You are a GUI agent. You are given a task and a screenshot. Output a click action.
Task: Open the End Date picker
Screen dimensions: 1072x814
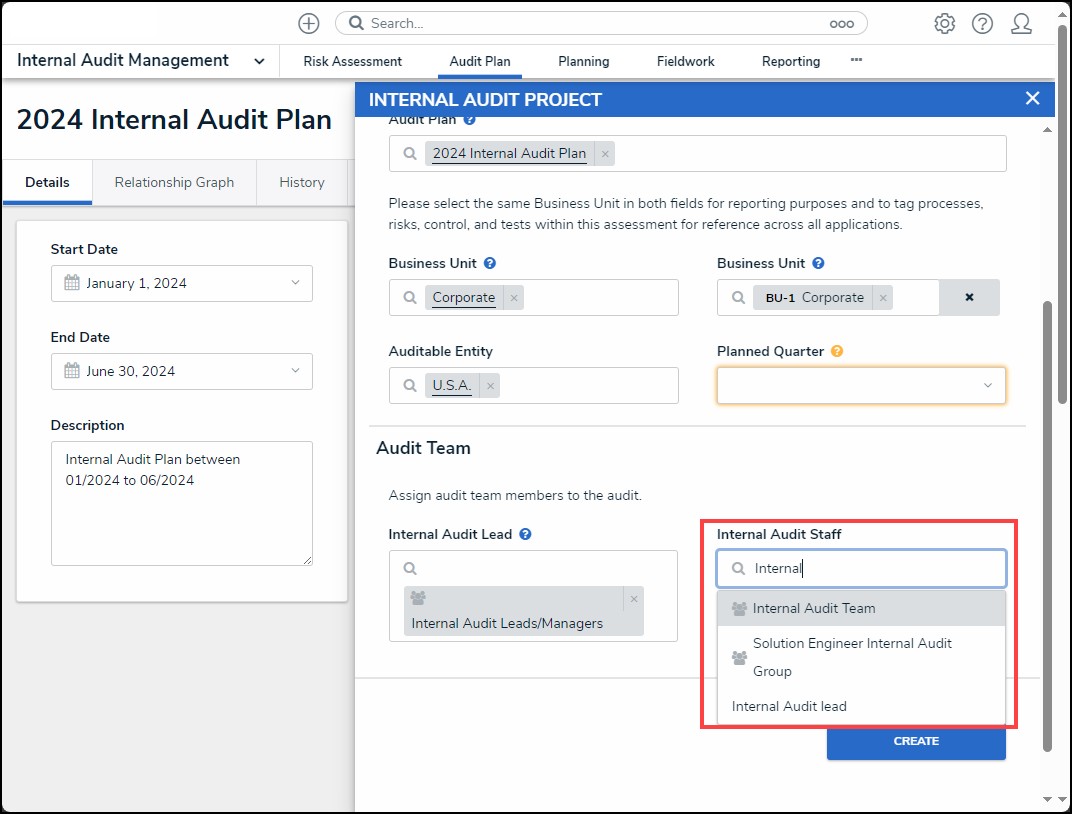coord(182,371)
